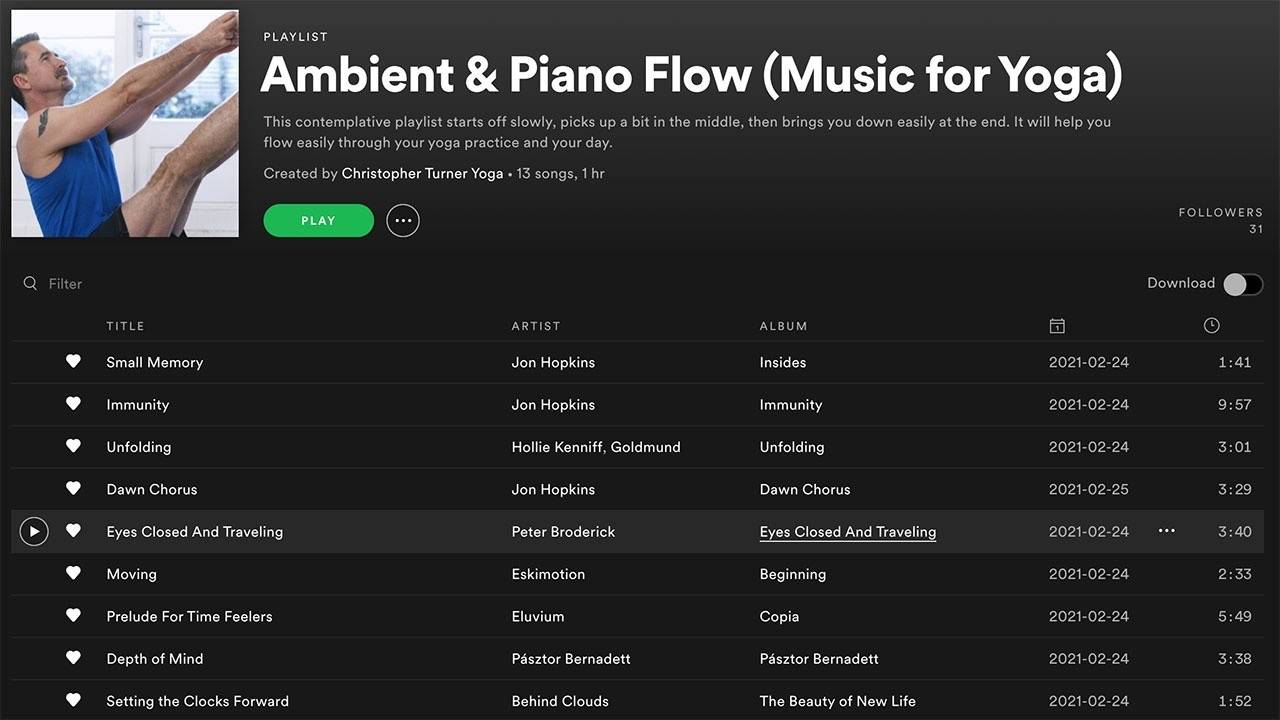Open the playlist options ellipsis menu
Screen dimensions: 1280x720
click(x=403, y=220)
